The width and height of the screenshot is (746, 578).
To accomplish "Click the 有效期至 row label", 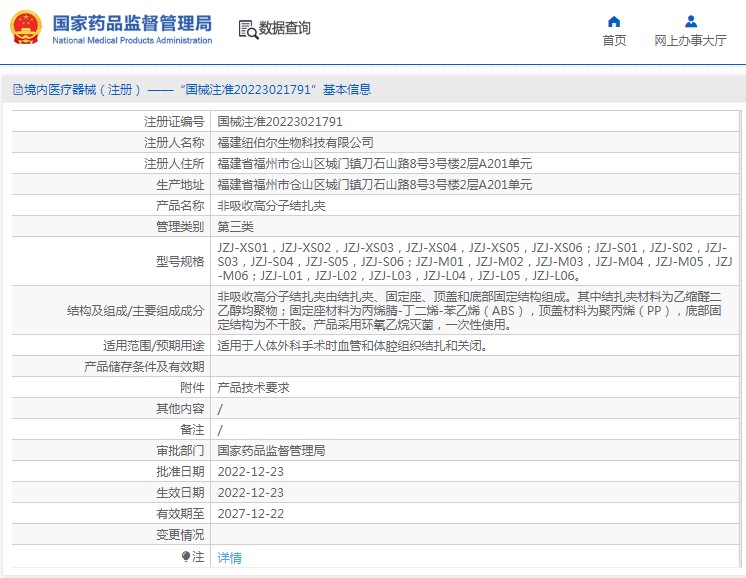I will click(x=180, y=514).
